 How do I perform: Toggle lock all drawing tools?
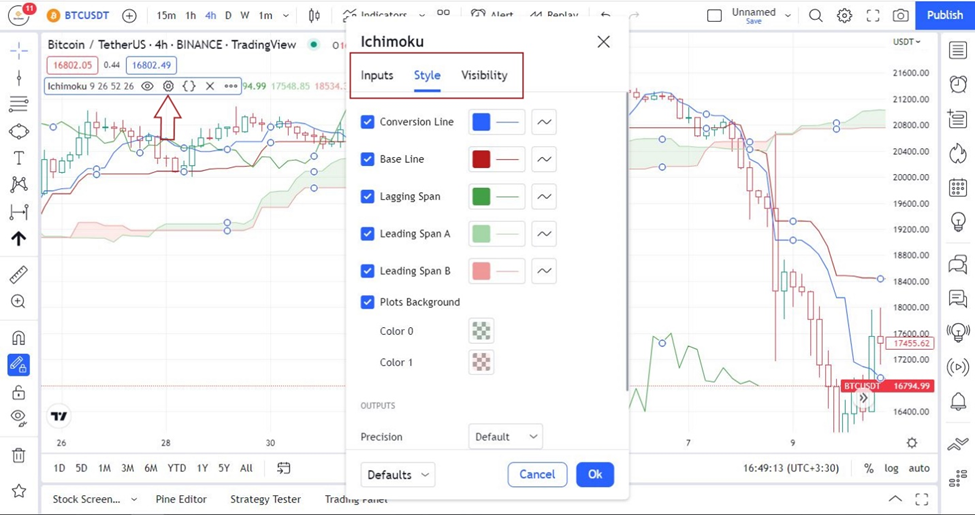point(19,392)
